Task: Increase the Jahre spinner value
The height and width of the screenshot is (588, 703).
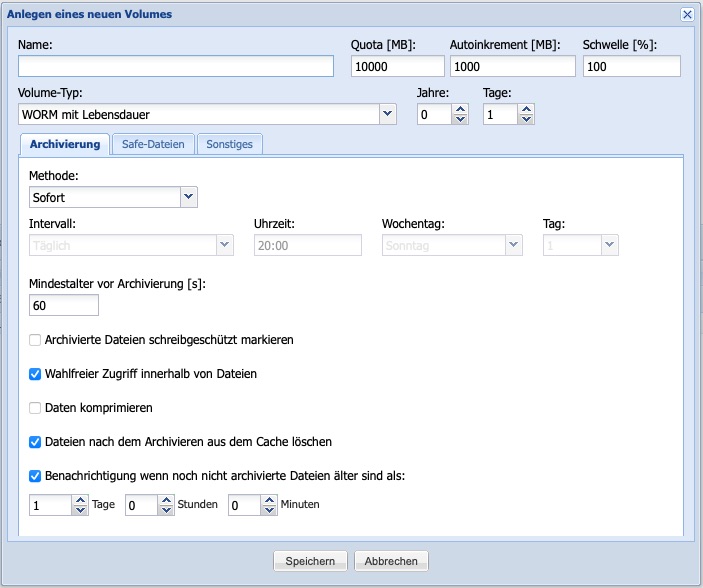Action: 460,110
